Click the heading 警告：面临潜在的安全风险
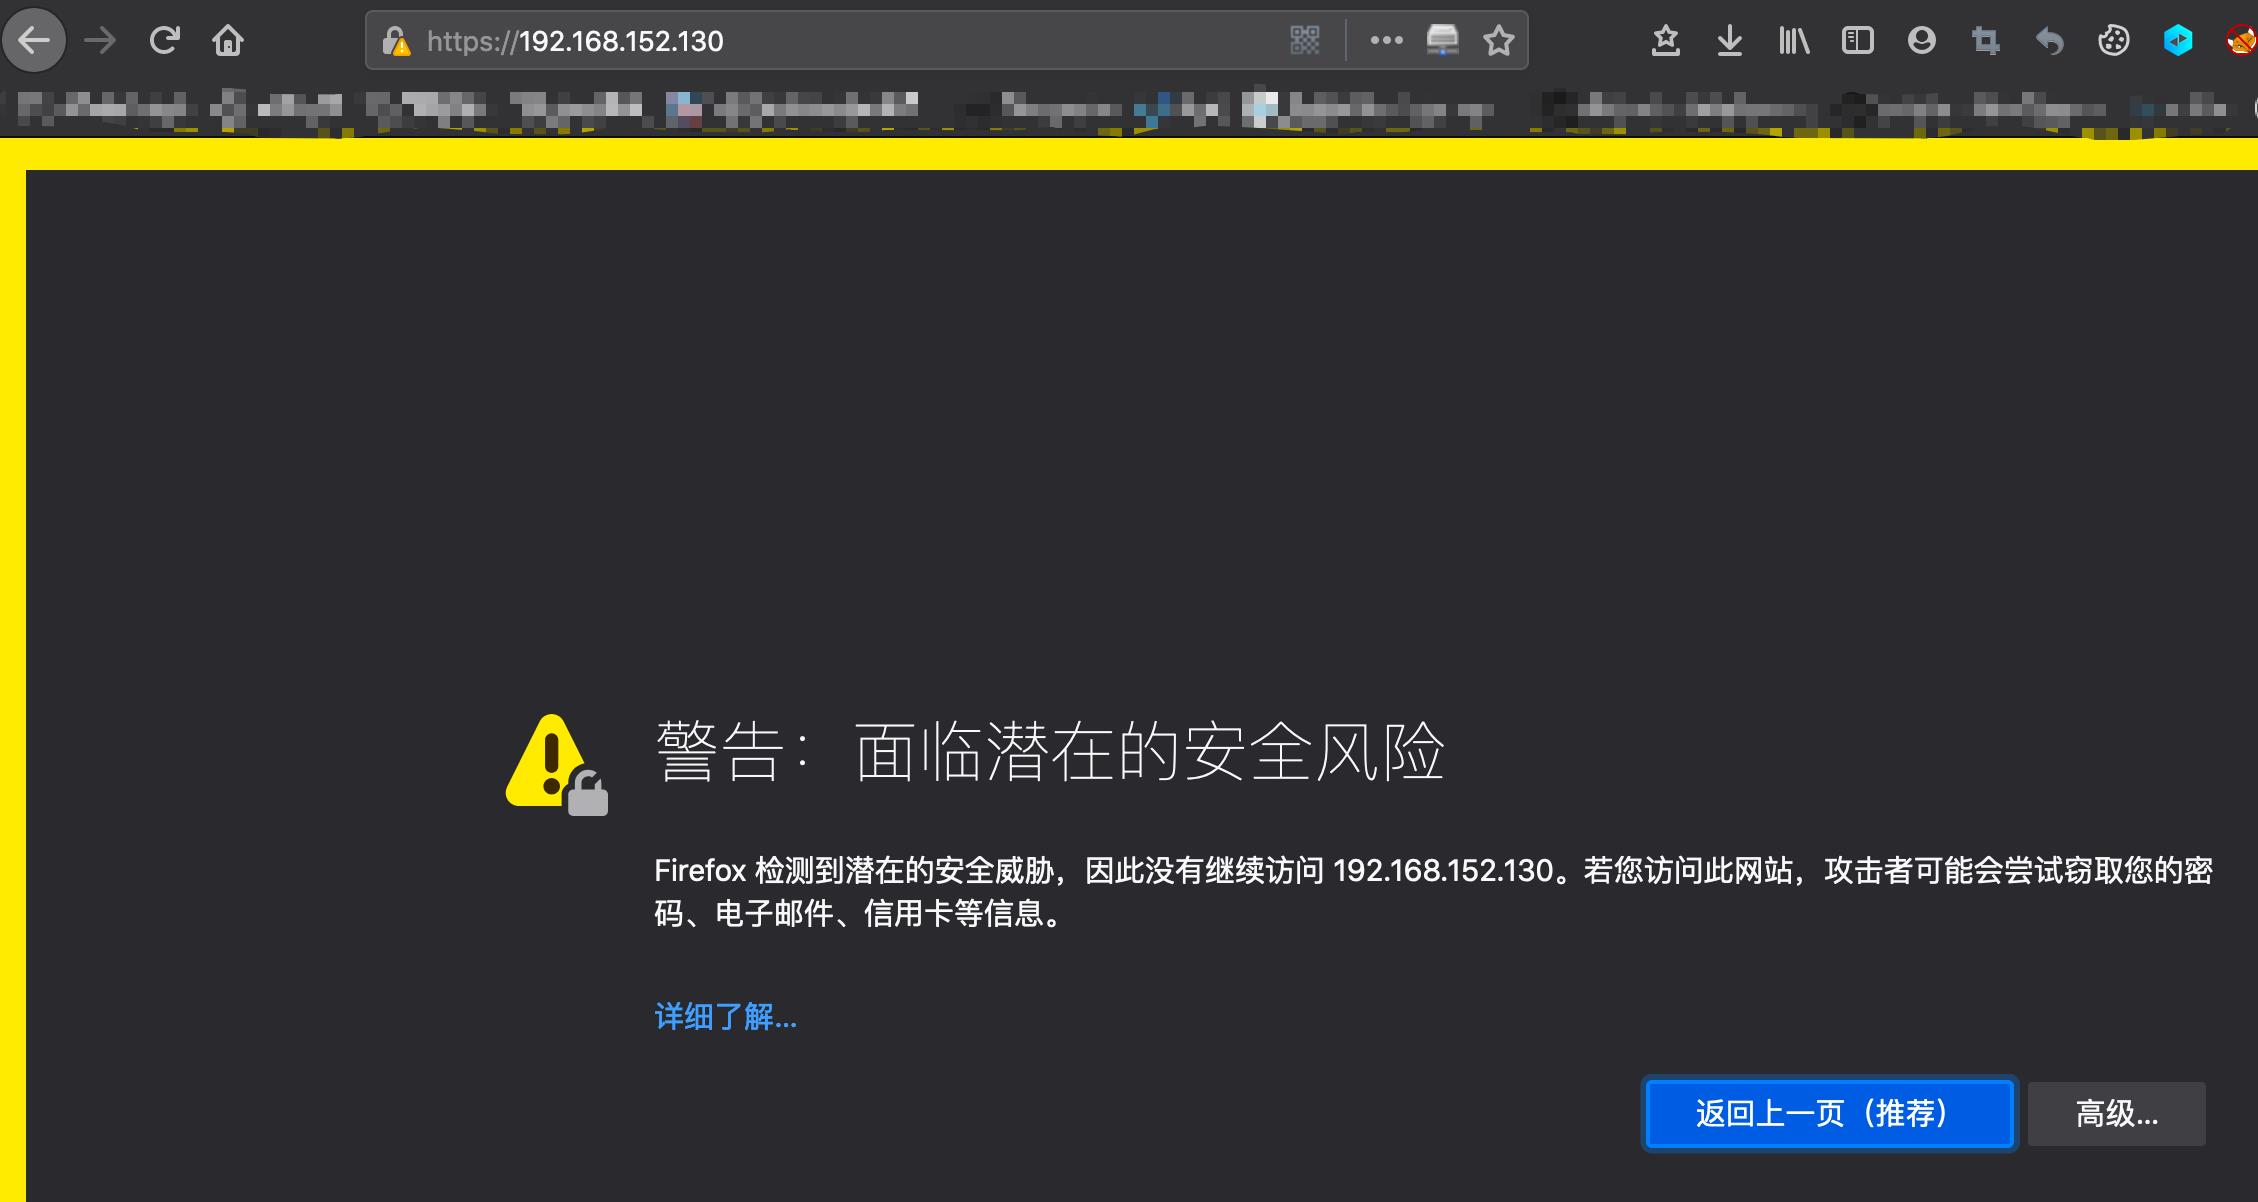 point(1050,751)
